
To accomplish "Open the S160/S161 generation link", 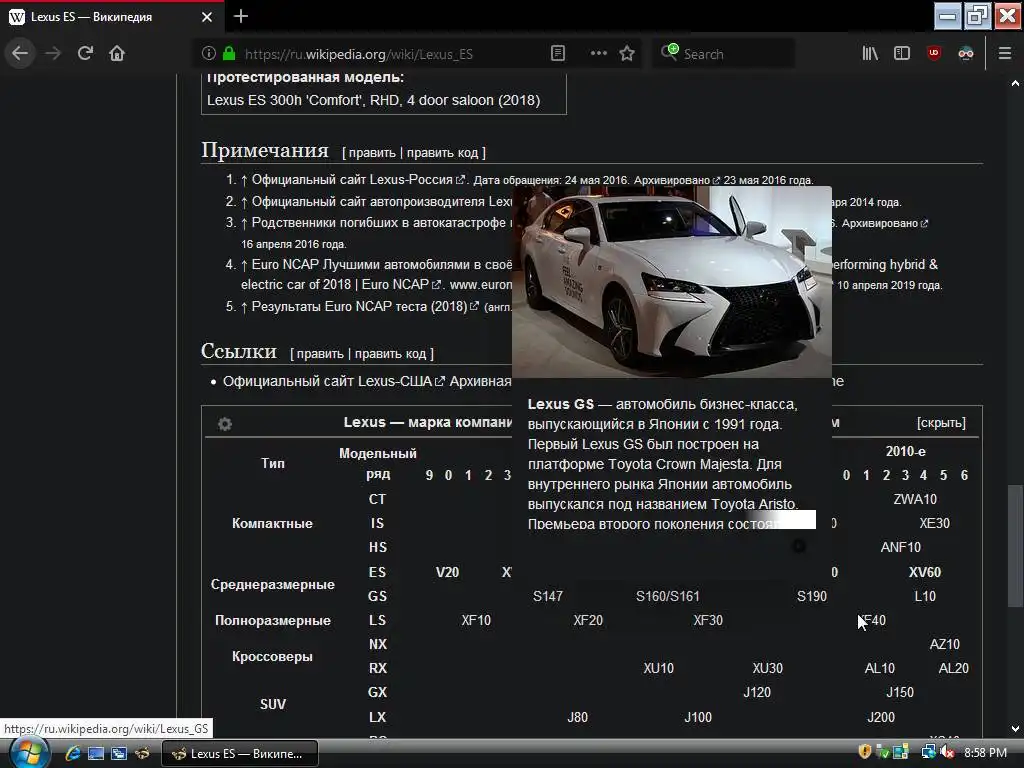I will tap(667, 596).
